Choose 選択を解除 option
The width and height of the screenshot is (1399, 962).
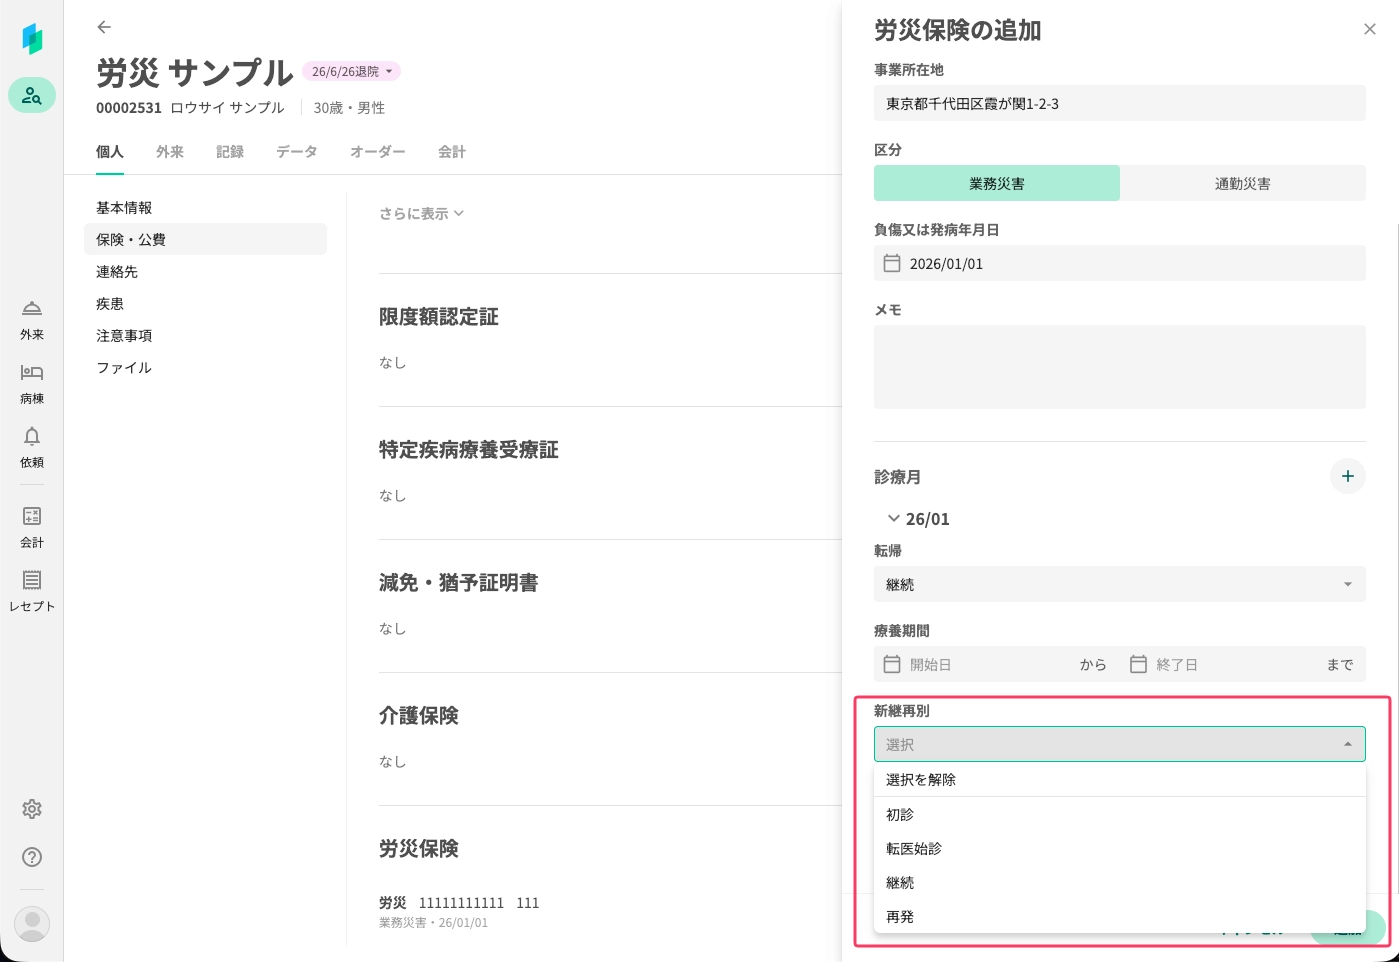pos(1120,780)
